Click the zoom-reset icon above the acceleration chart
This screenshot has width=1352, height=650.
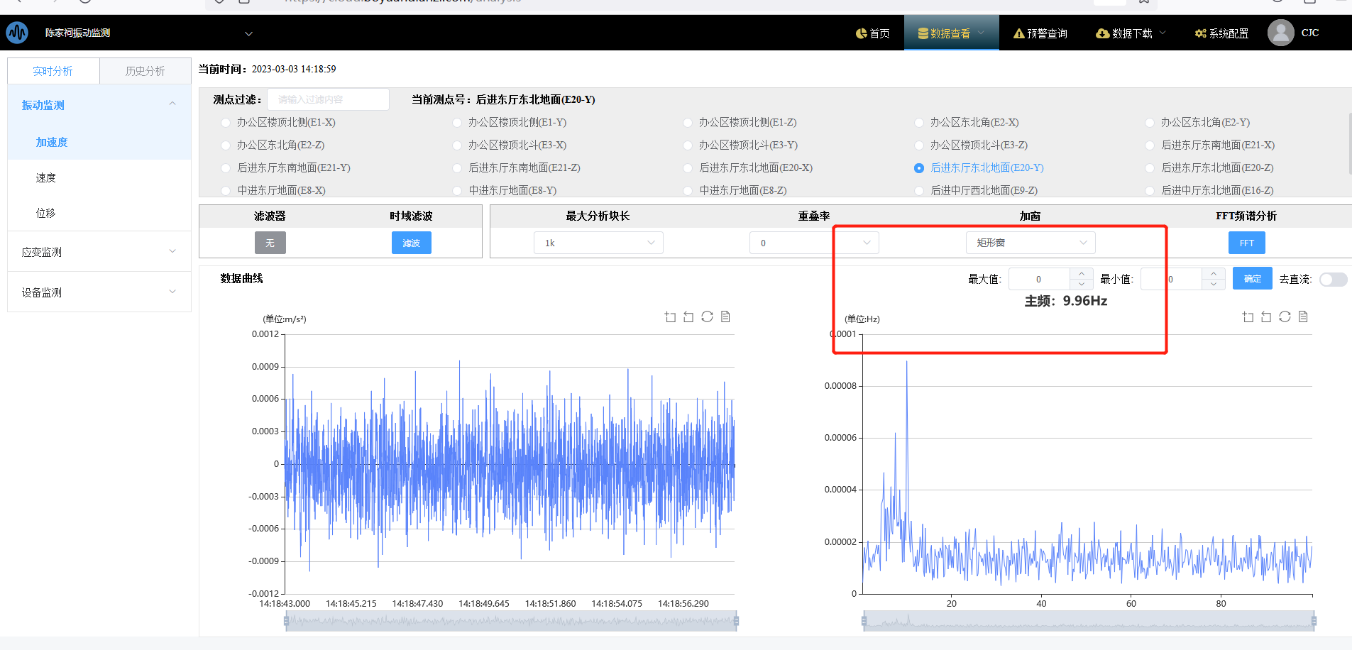coord(688,317)
